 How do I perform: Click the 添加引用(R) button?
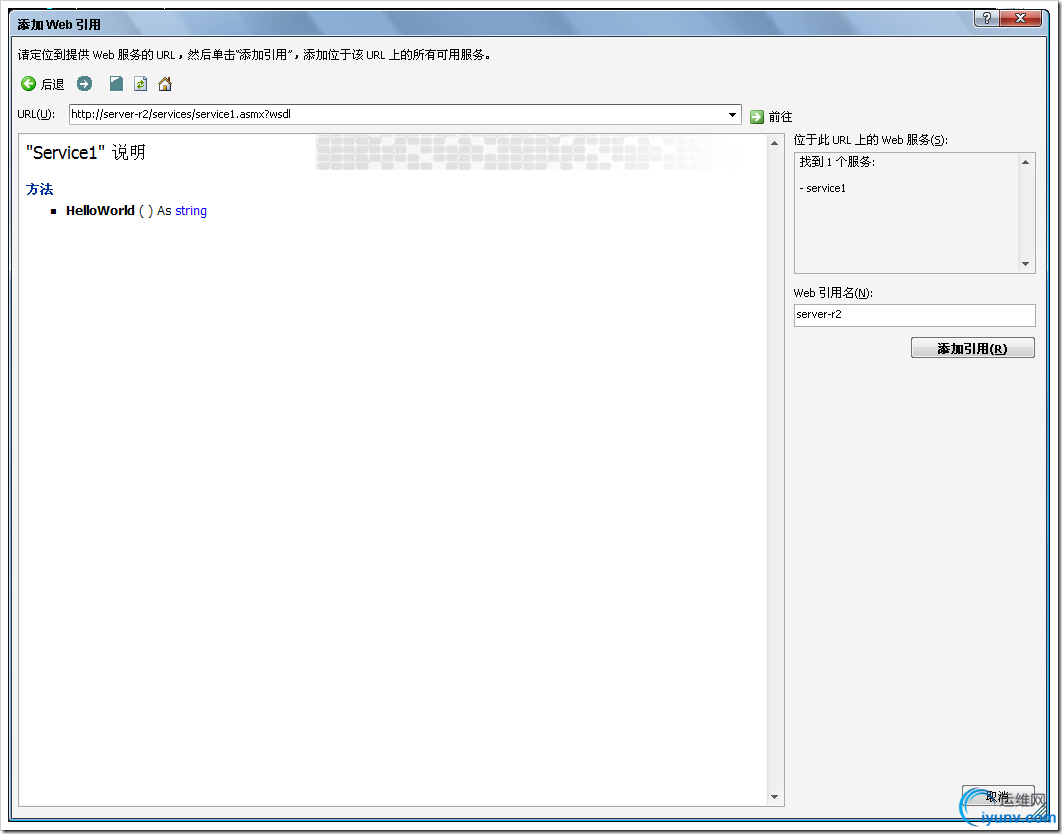(x=973, y=348)
